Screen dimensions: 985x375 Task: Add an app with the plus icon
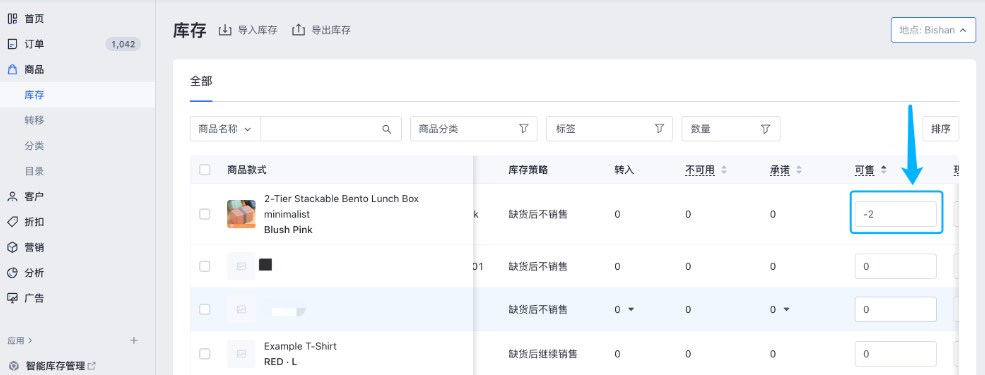pyautogui.click(x=133, y=340)
